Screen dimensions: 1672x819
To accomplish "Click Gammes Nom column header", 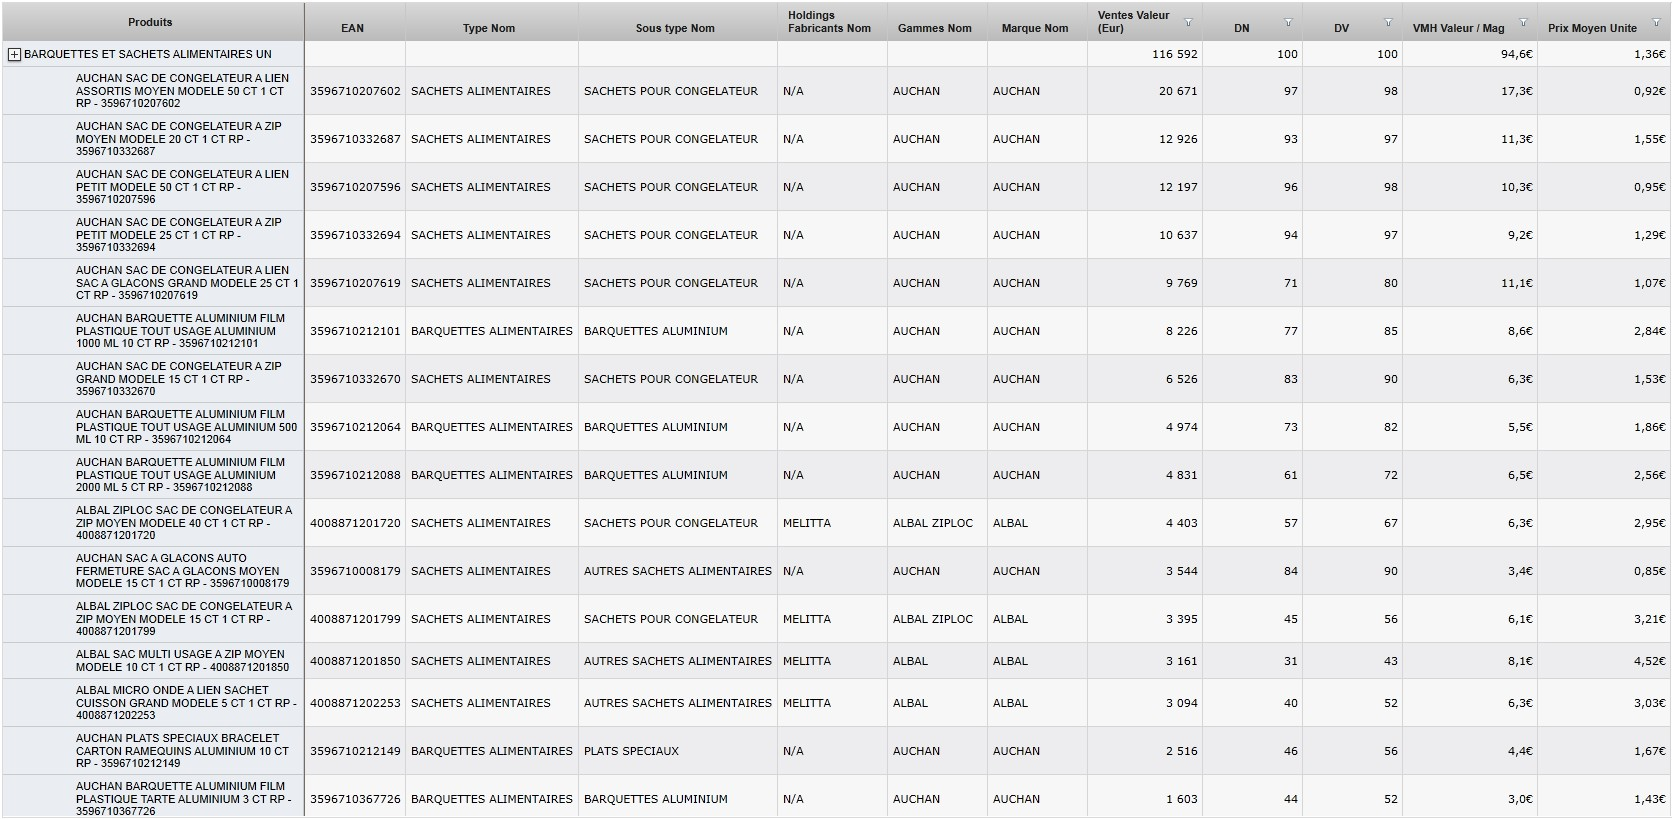I will click(x=935, y=28).
